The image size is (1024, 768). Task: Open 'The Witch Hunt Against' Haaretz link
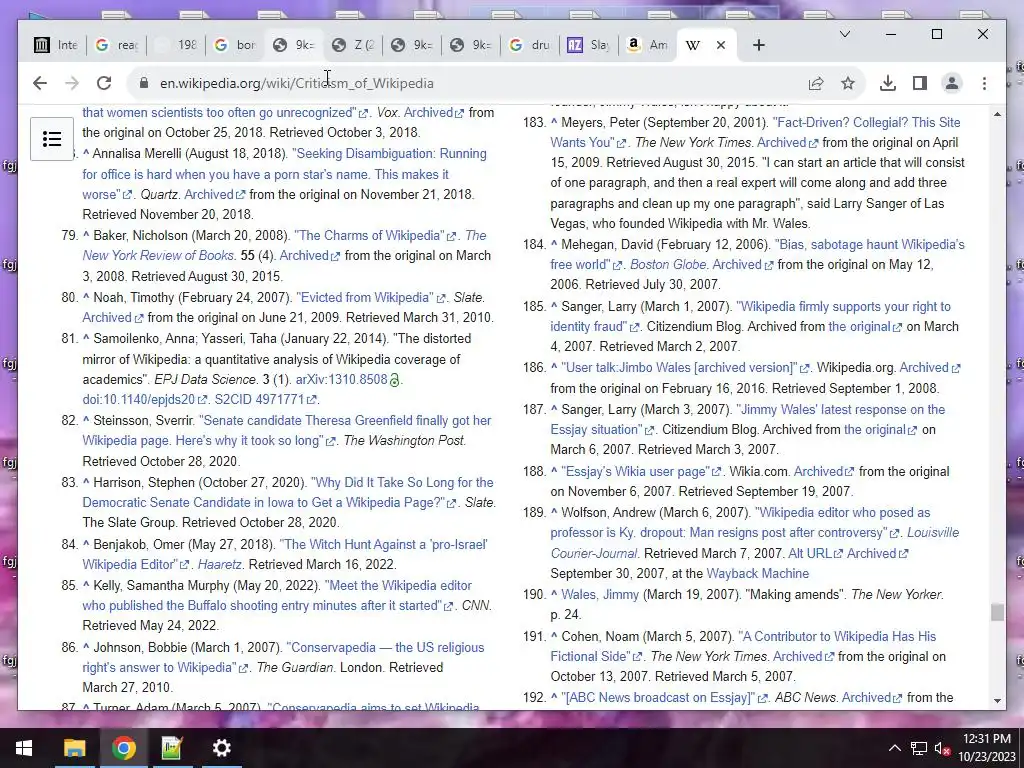pyautogui.click(x=285, y=554)
